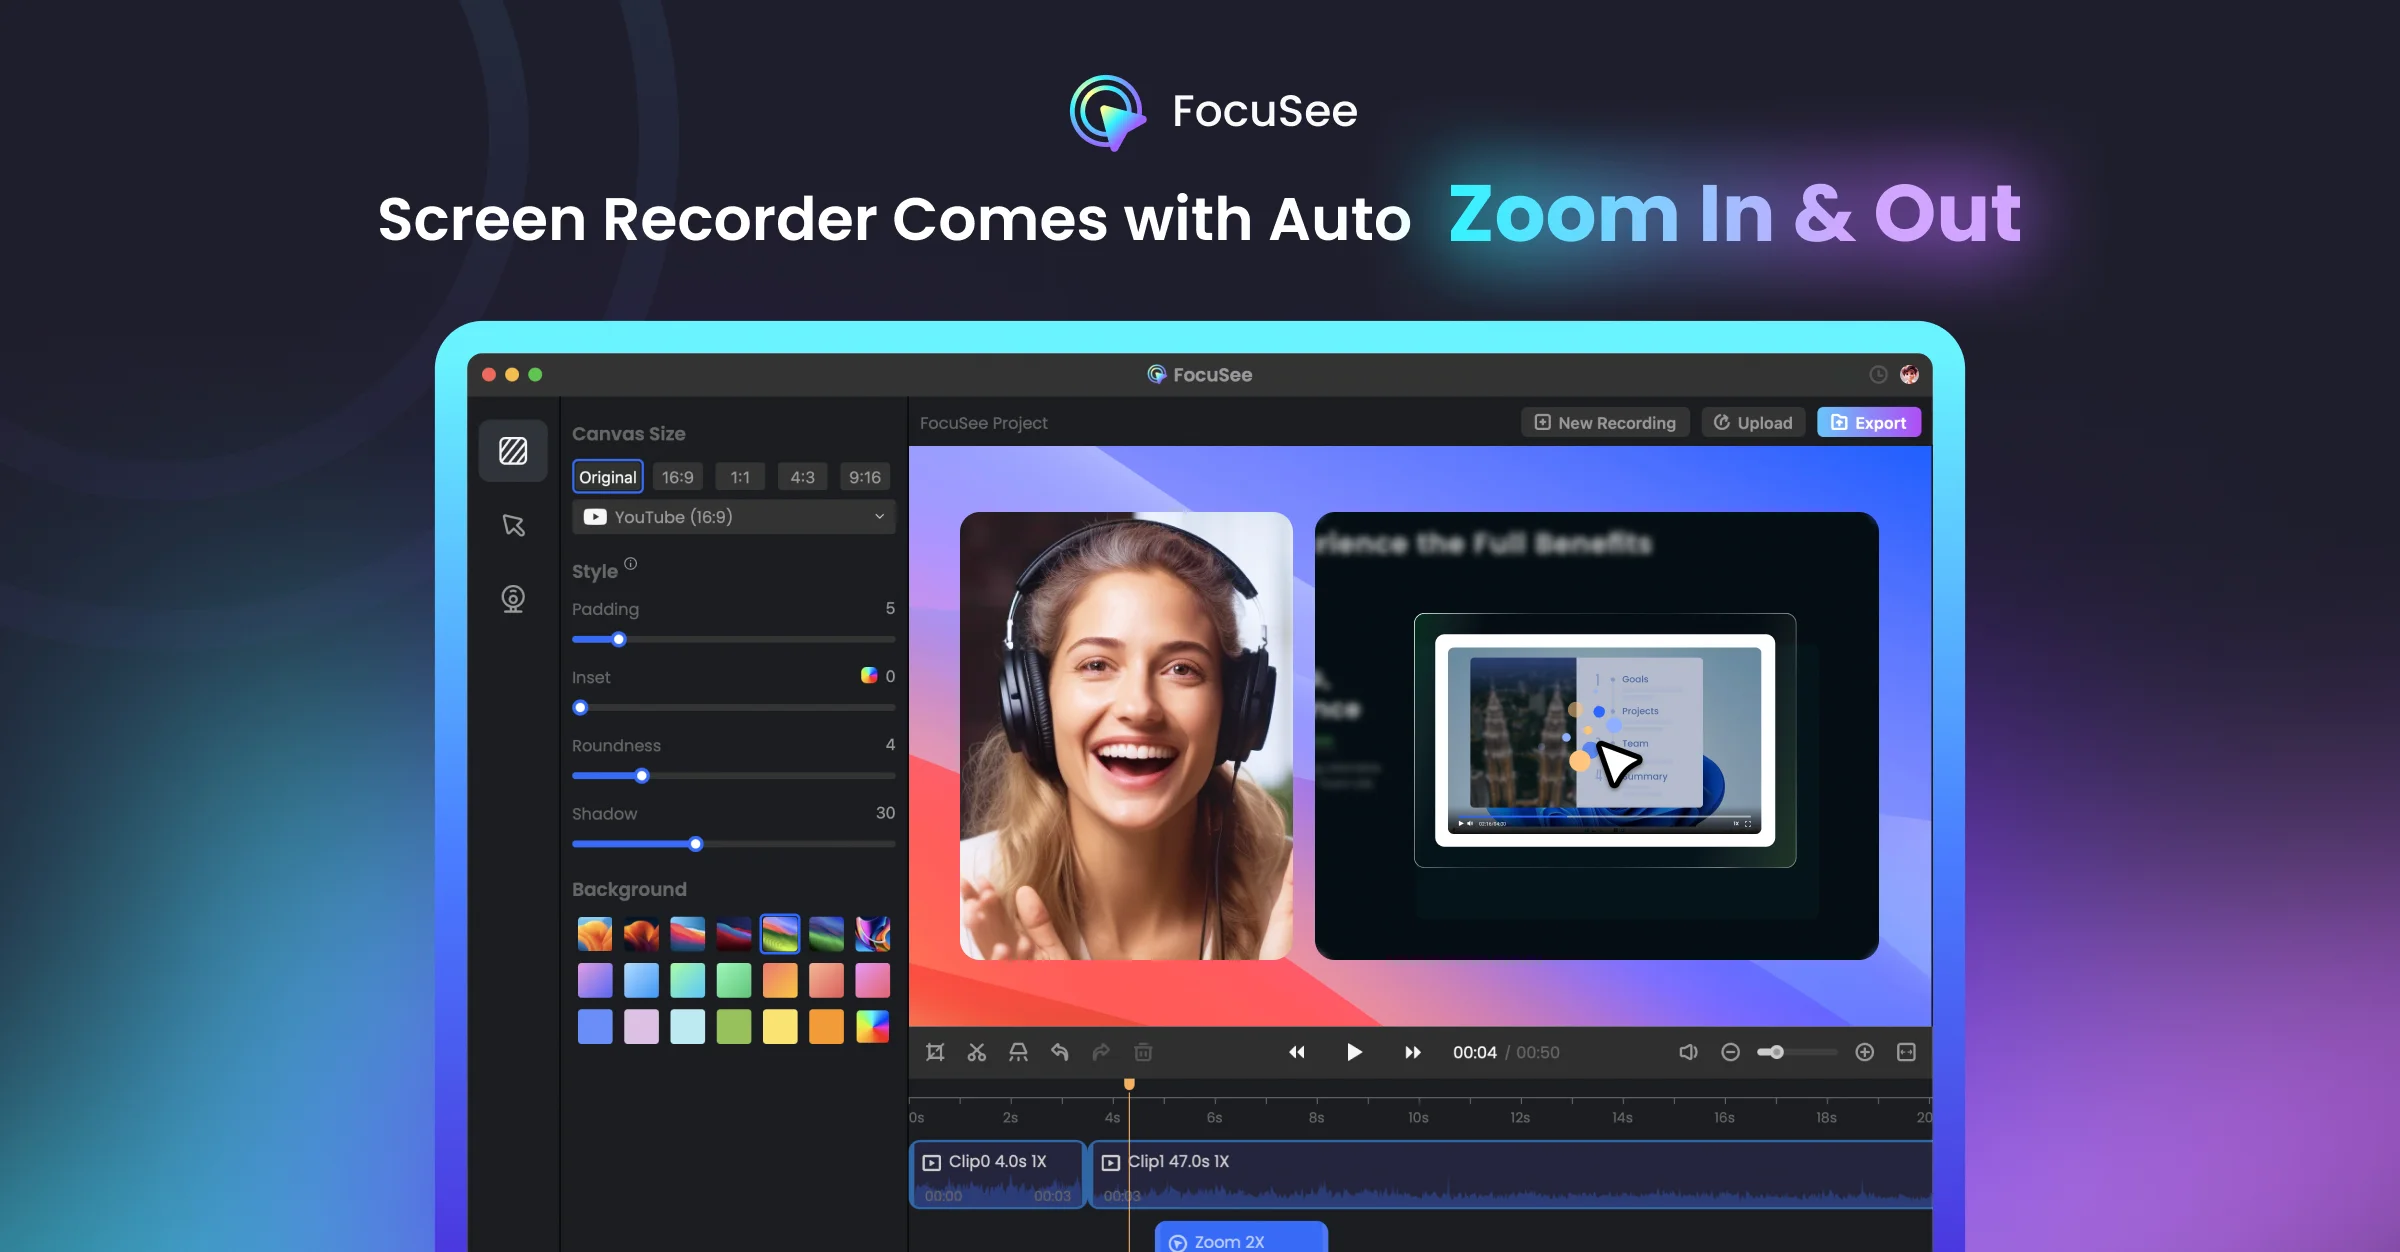Viewport: 2400px width, 1252px height.
Task: Mute audio via the speaker icon
Action: point(1688,1052)
